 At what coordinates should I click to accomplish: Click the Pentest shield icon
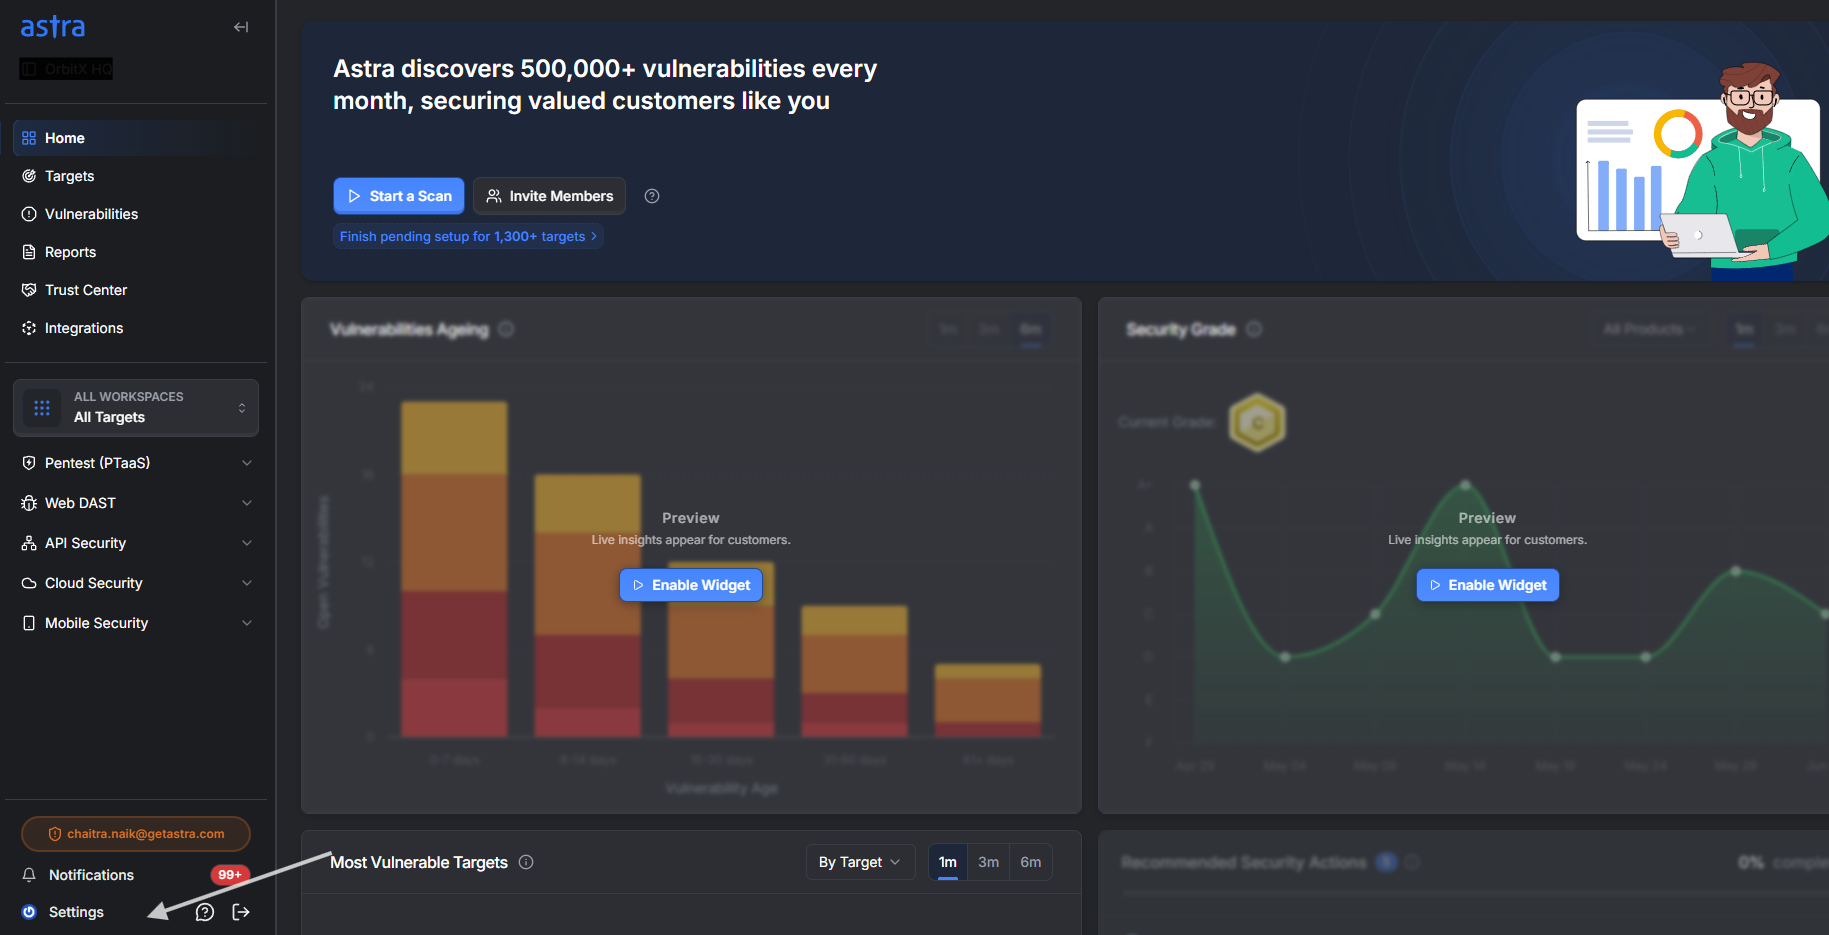pos(29,463)
